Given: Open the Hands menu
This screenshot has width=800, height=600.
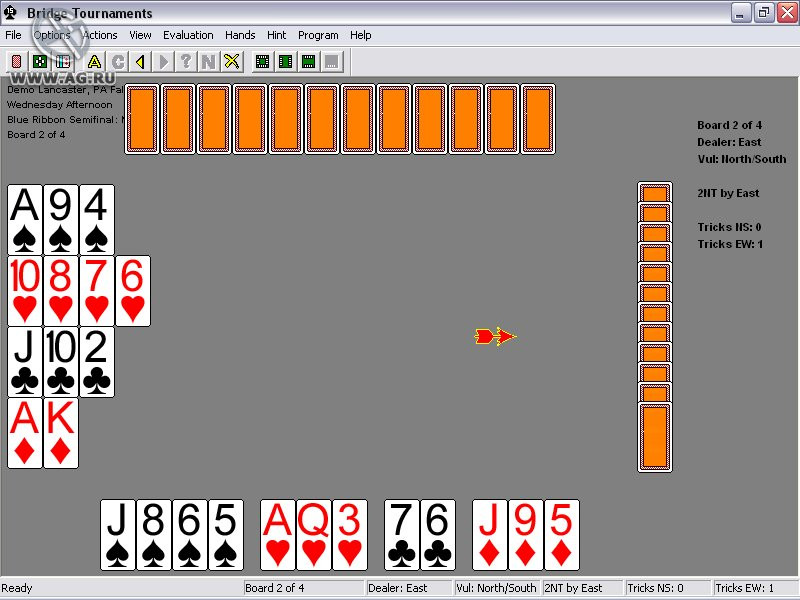Looking at the screenshot, I should (x=240, y=35).
